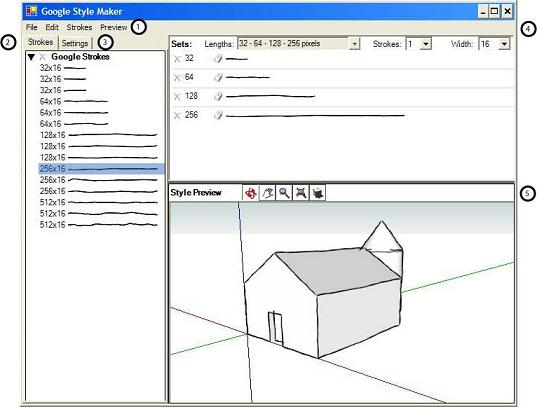
Task: Open the Strokes menu in menu bar
Action: [x=79, y=27]
